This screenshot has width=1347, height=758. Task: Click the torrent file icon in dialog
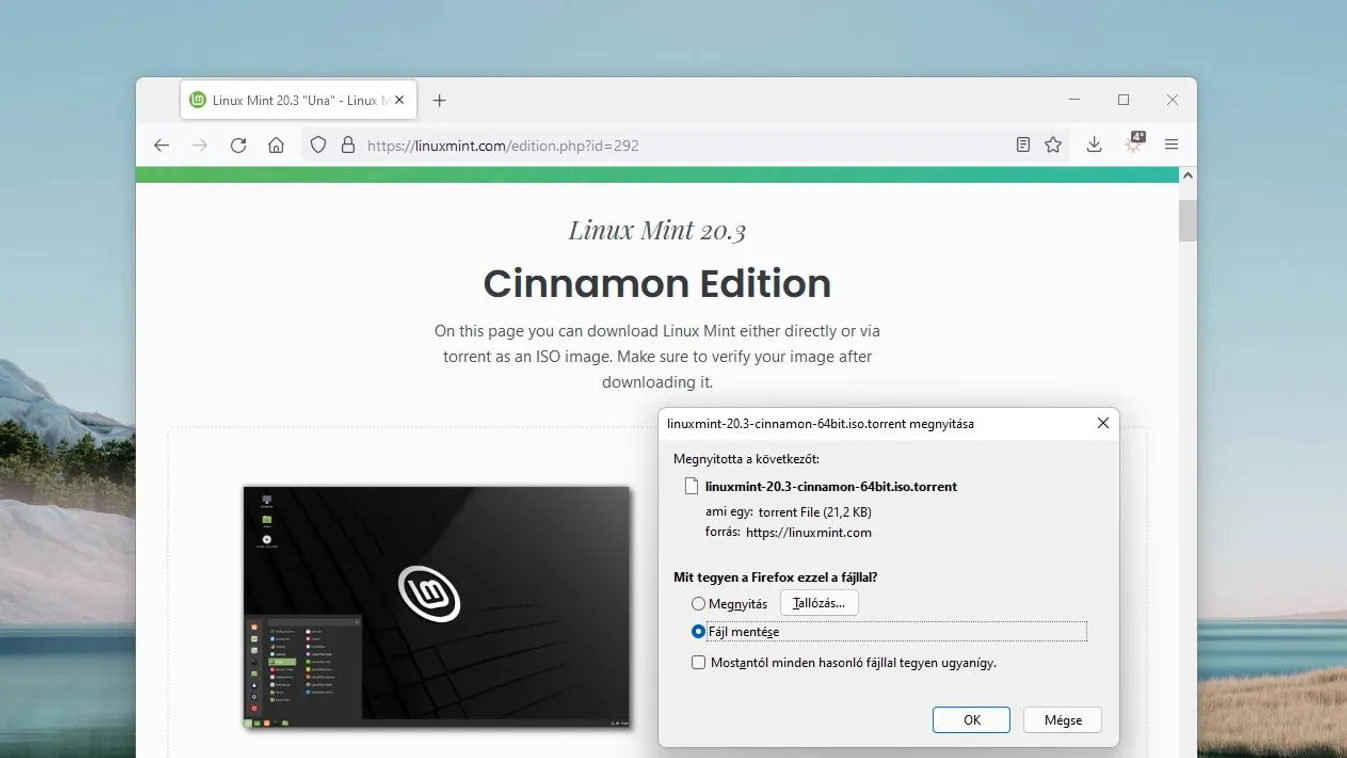[x=690, y=486]
